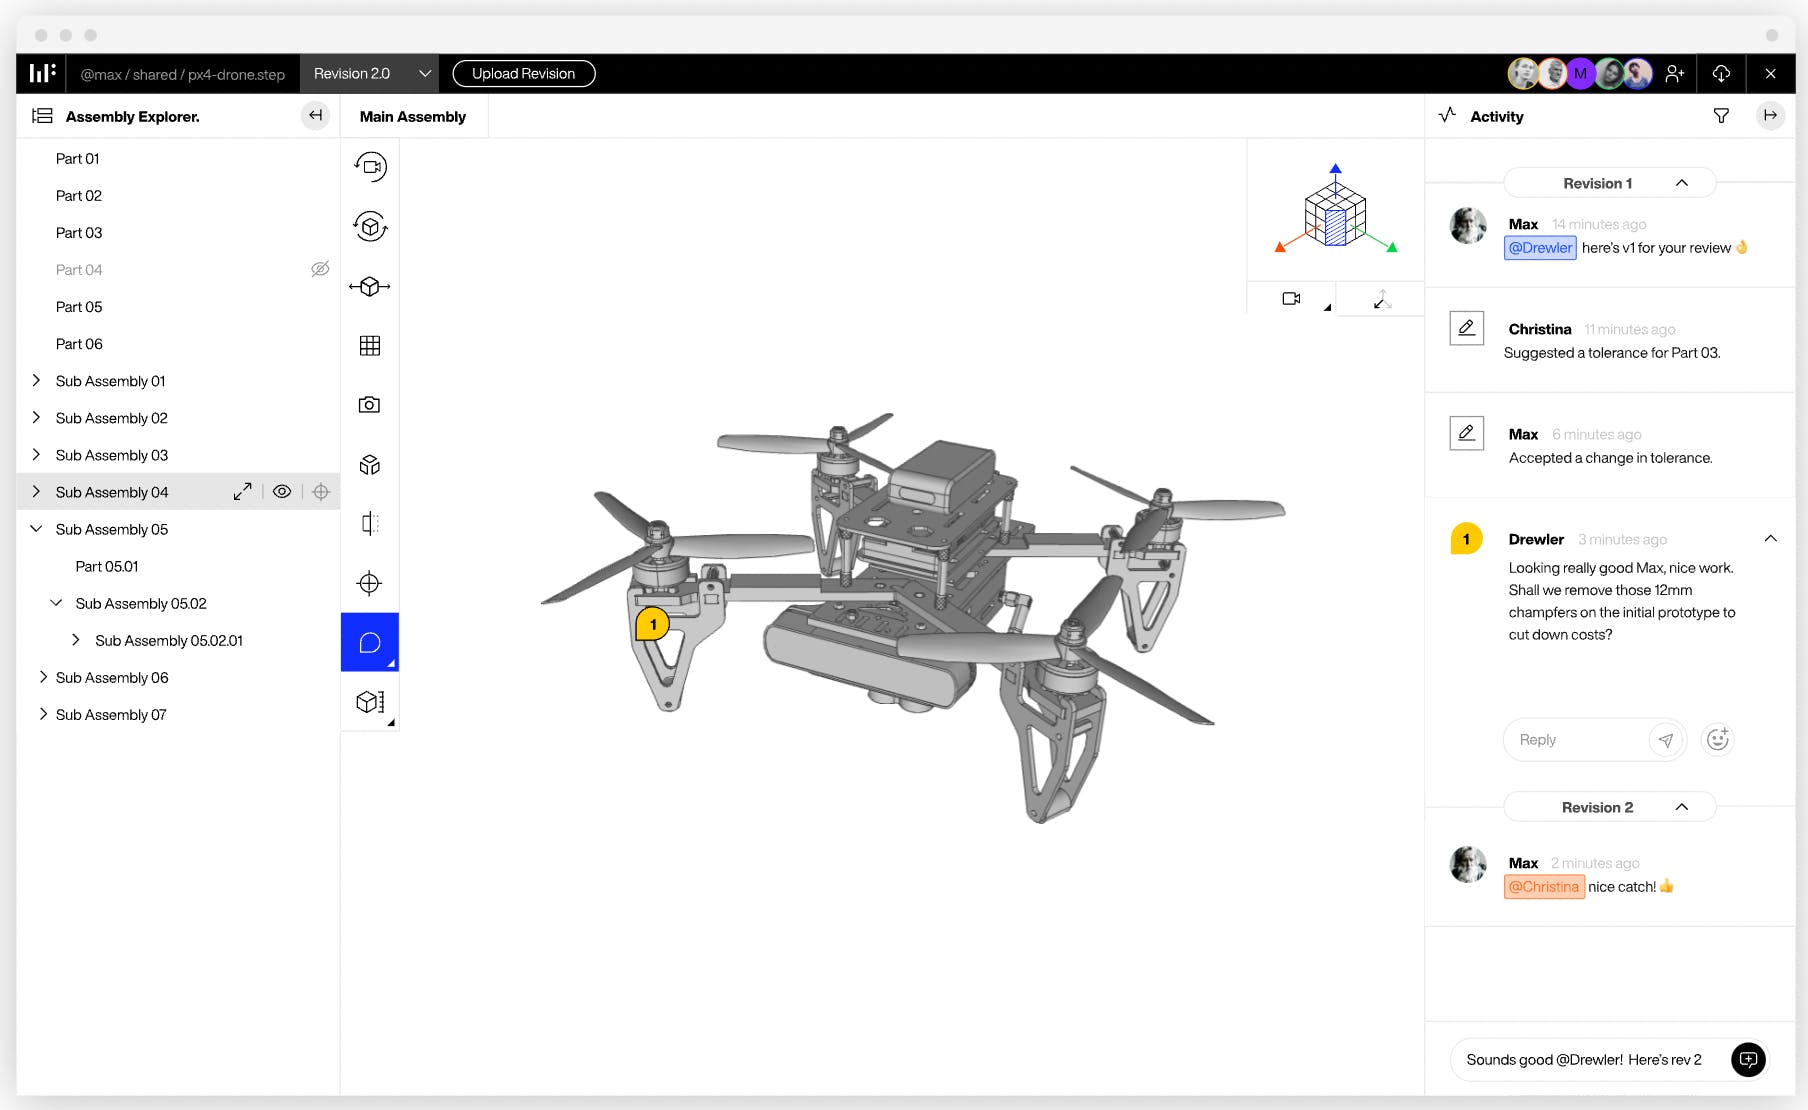Click Max's avatar in the Revision 2 comment

tap(1468, 864)
